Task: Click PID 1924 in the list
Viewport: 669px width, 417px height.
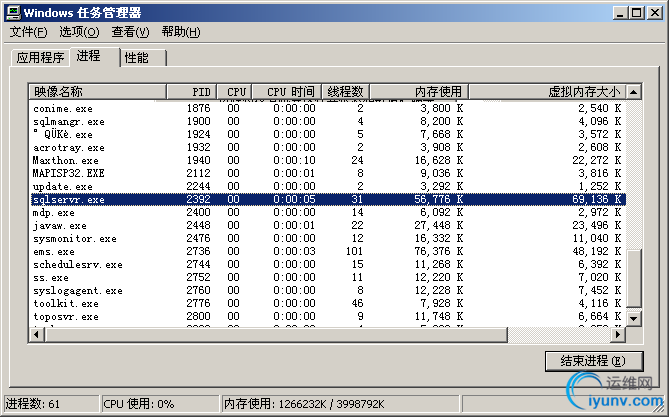Action: tap(198, 134)
